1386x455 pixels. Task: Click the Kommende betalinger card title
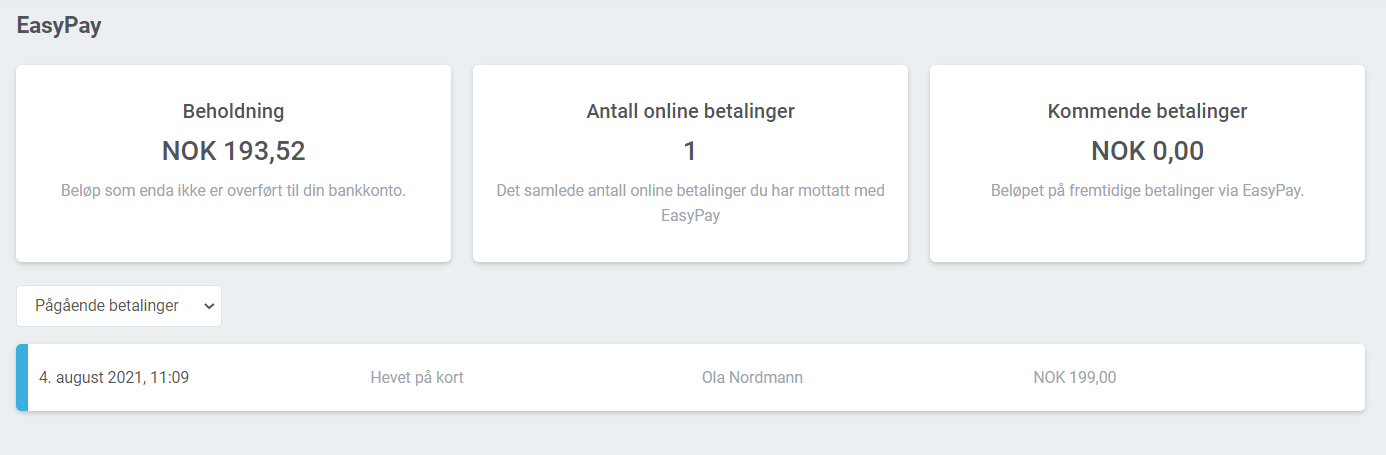(1147, 111)
